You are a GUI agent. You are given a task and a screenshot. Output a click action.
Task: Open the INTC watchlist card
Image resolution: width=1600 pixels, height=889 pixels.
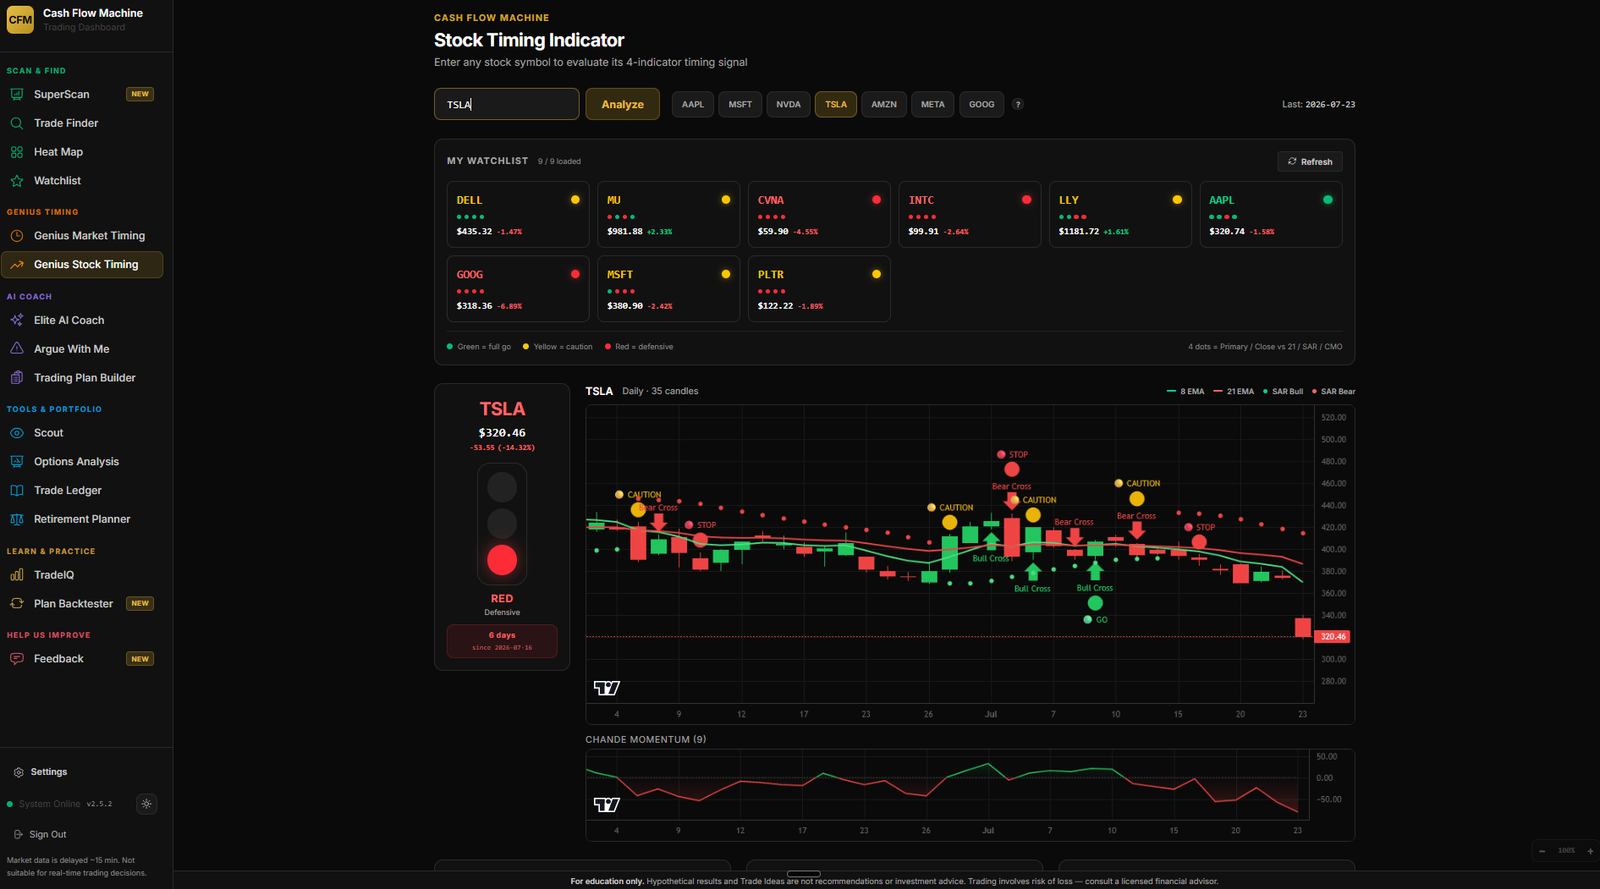(x=970, y=214)
